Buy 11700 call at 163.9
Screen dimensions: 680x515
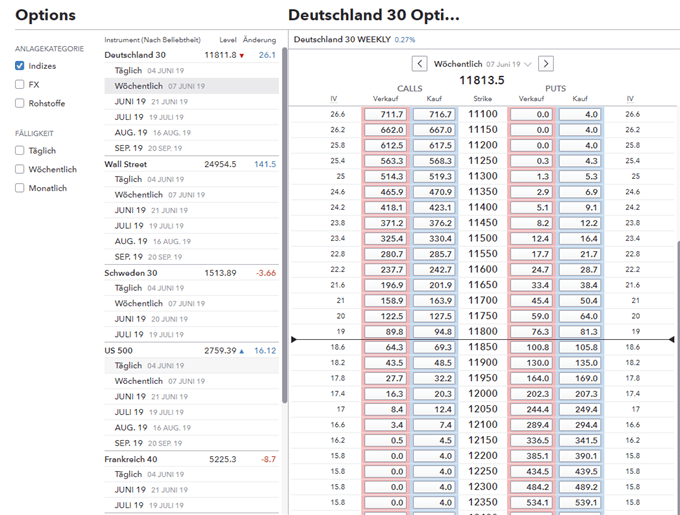click(x=434, y=301)
